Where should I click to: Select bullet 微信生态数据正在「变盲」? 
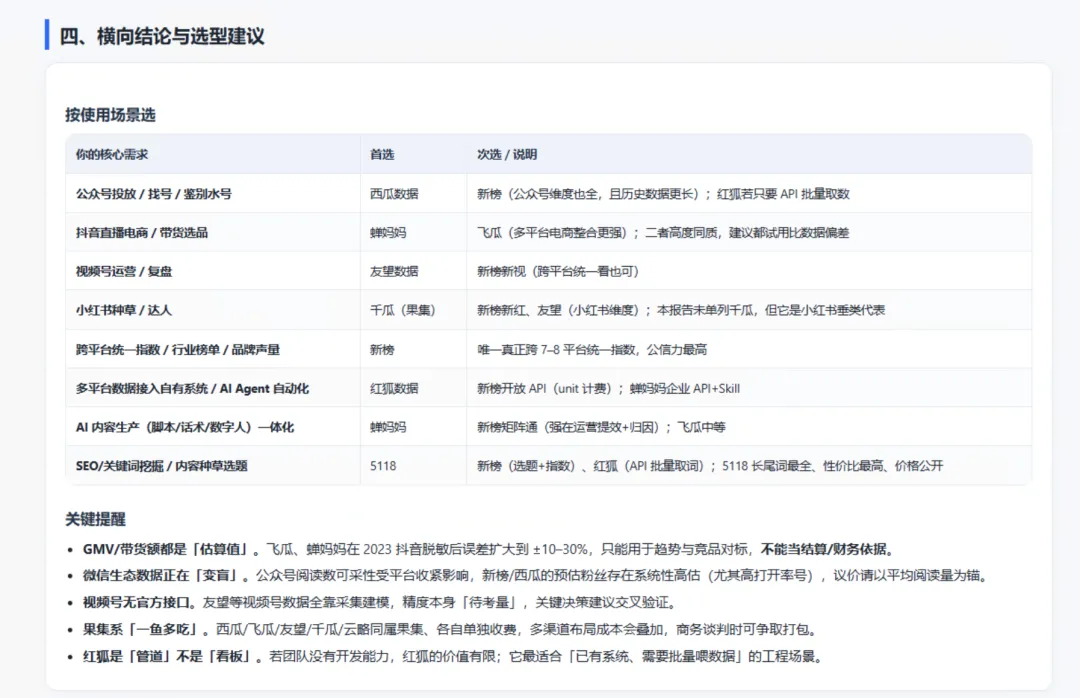coord(535,575)
